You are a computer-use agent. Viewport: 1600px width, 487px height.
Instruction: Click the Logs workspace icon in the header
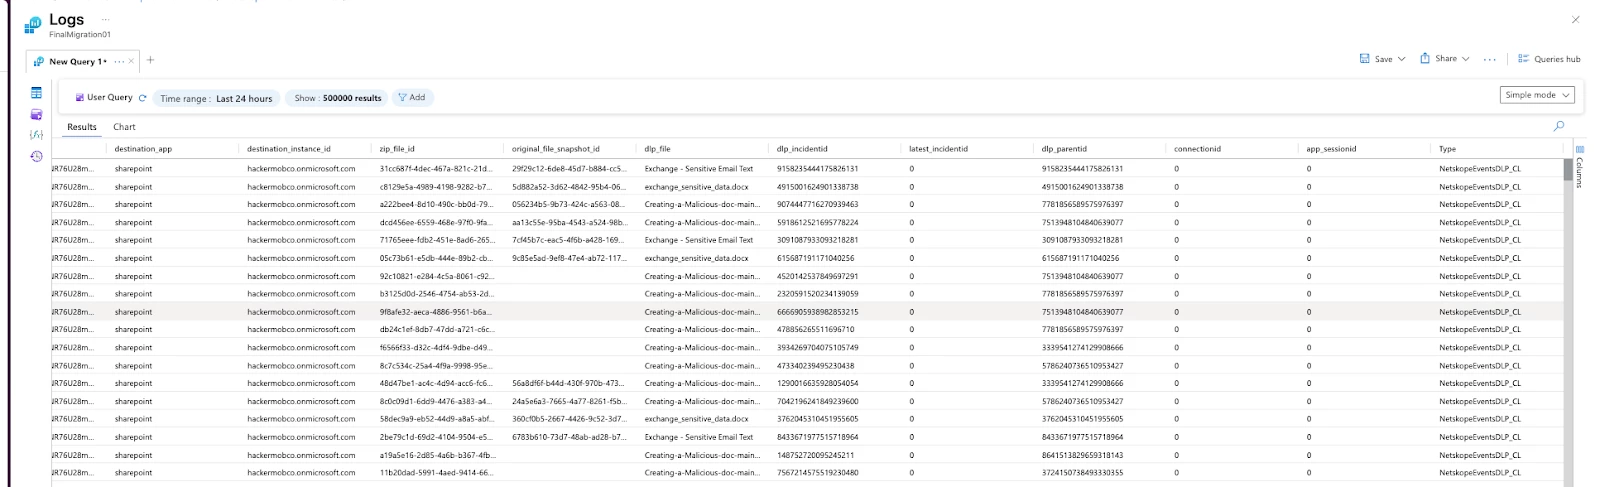[33, 24]
